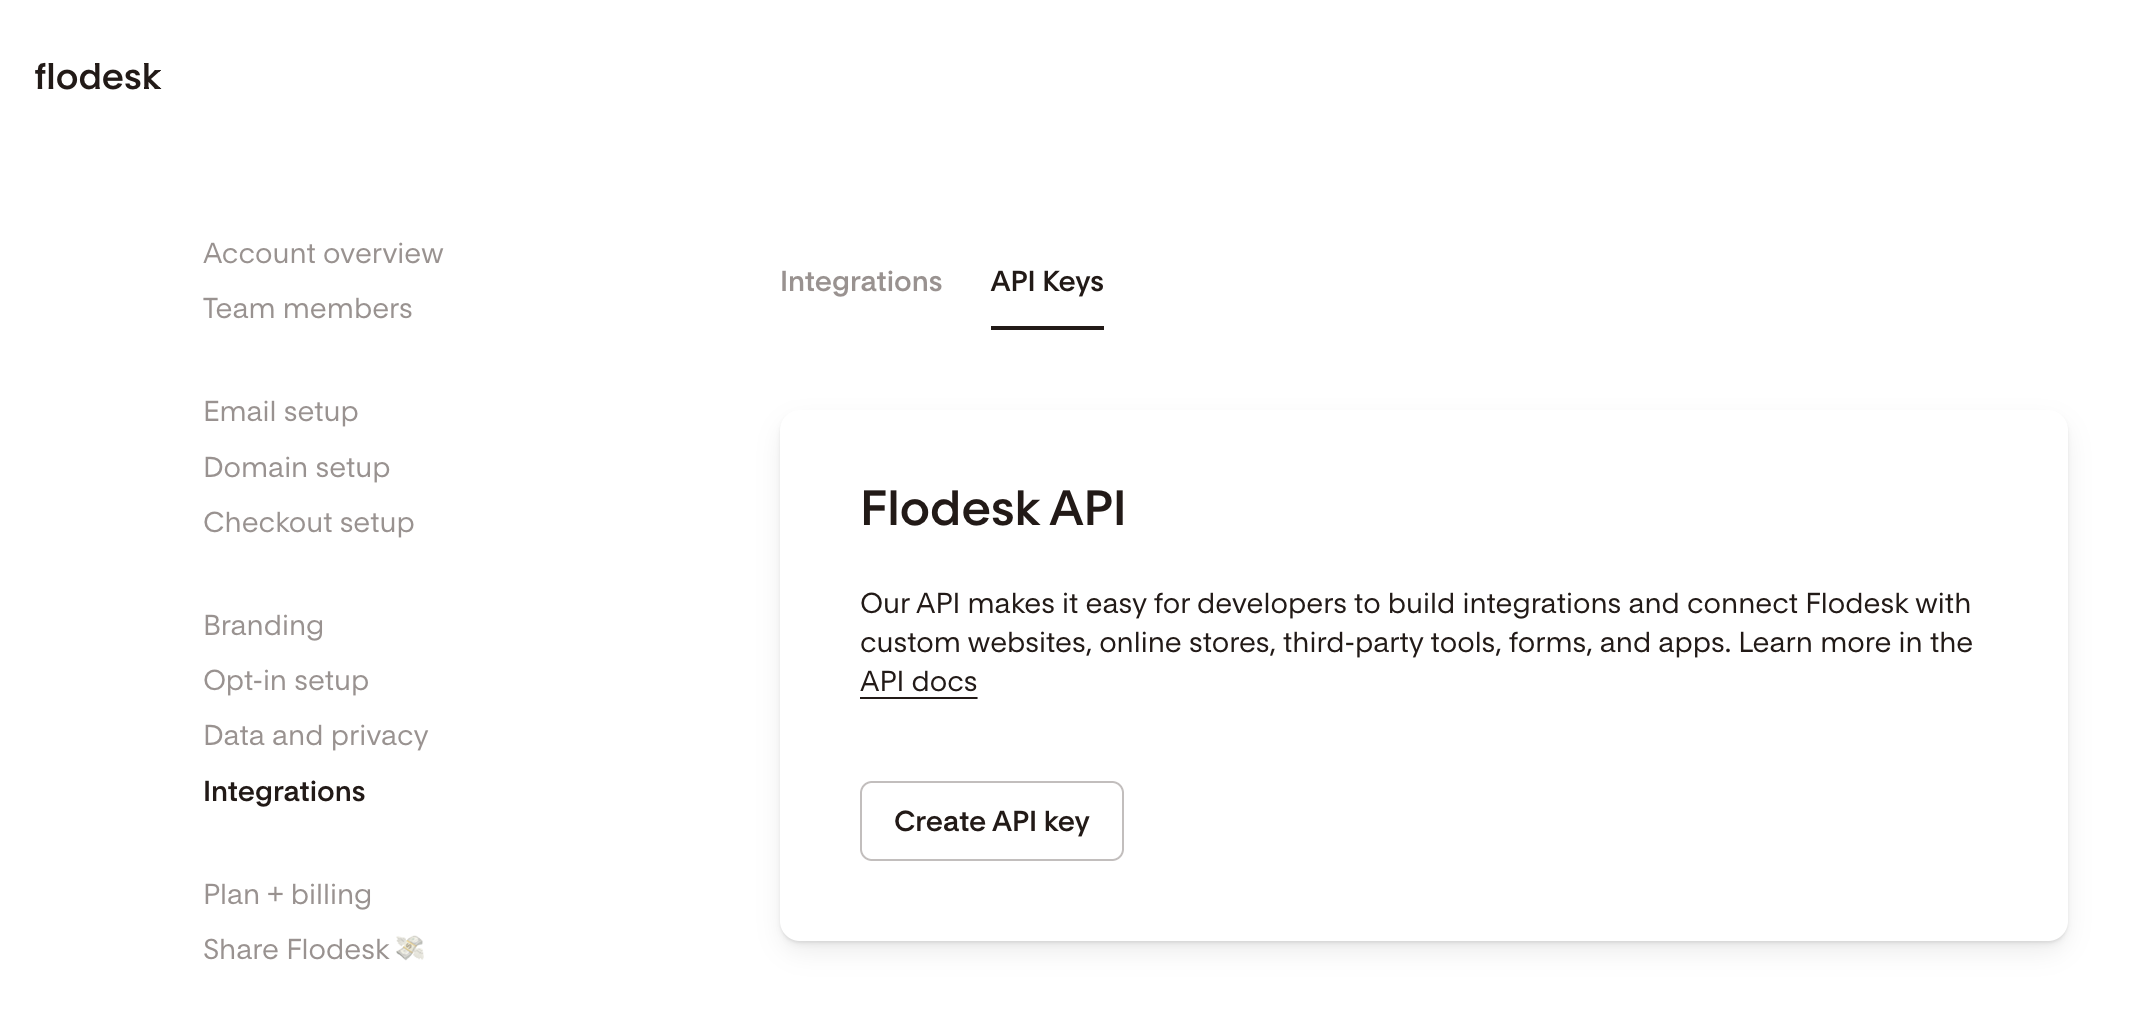Open the Email setup page
Viewport: 2154px width, 1022px height.
click(280, 412)
